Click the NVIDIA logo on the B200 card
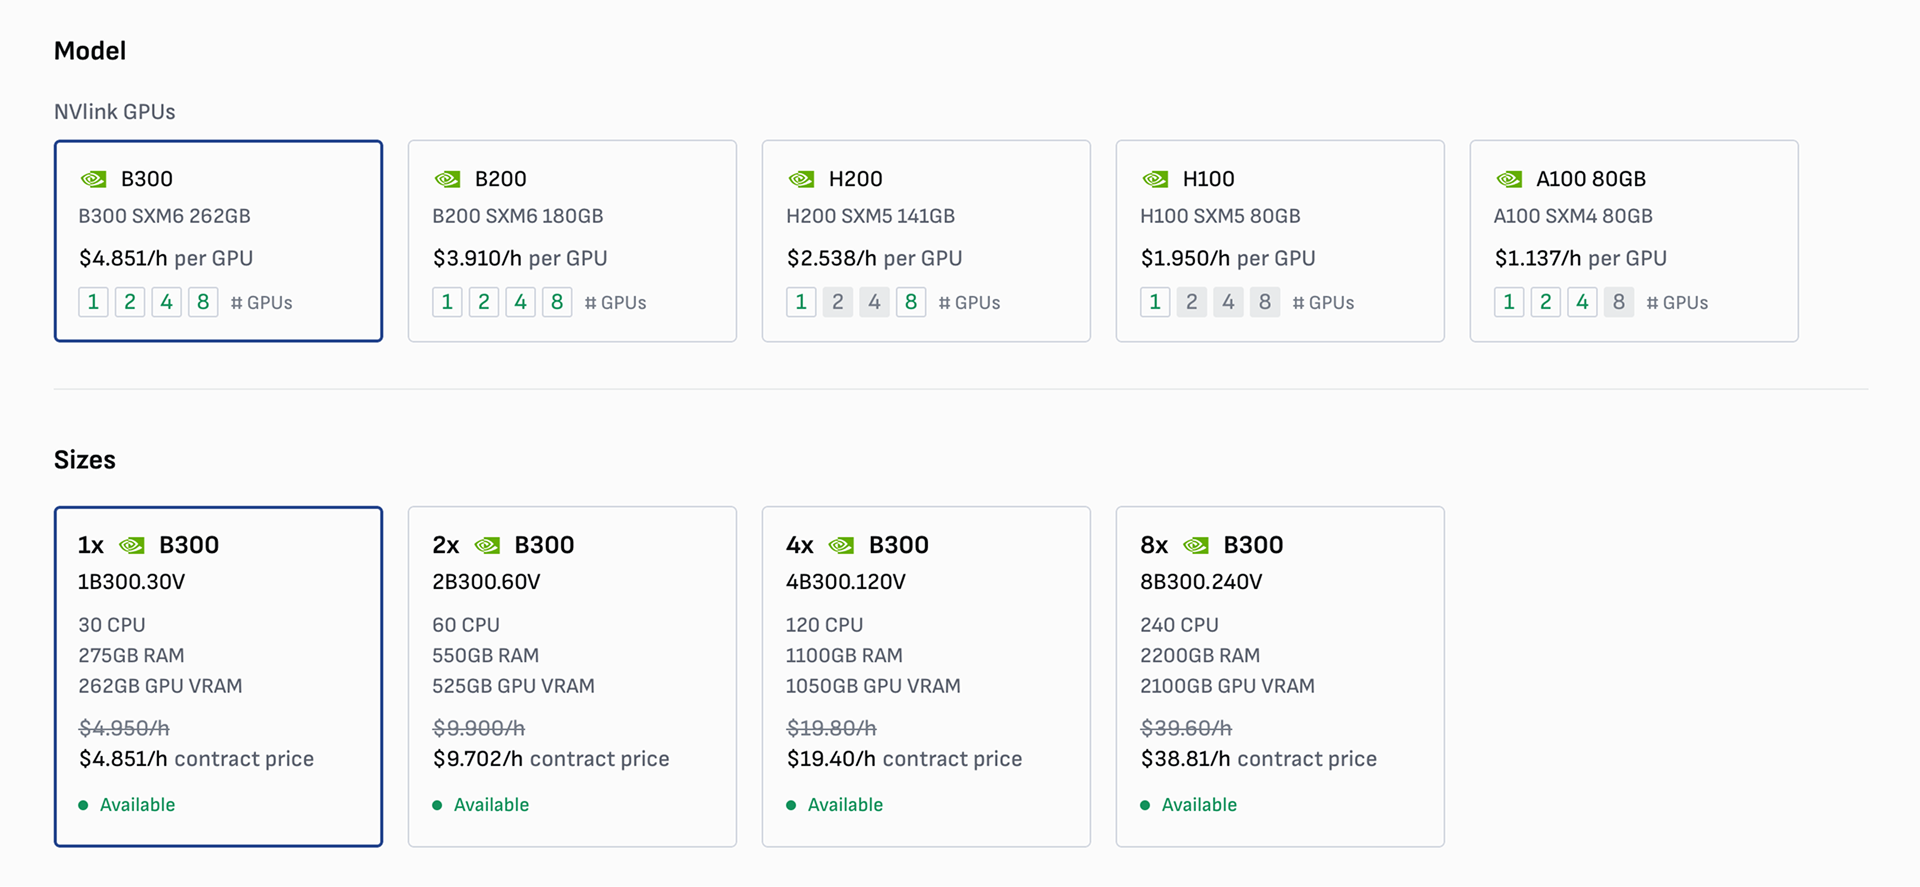The height and width of the screenshot is (887, 1920). click(x=447, y=179)
